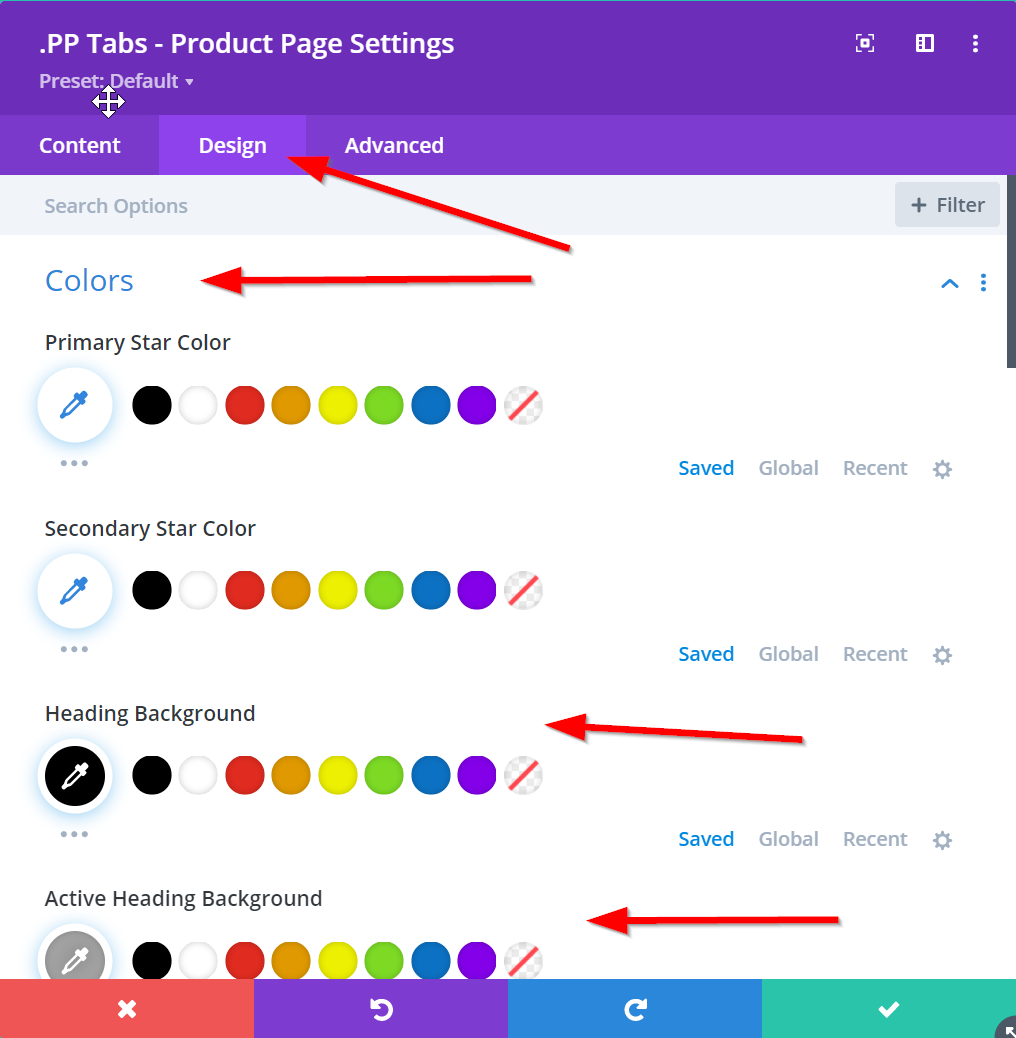Open the header three-dot options menu

(976, 43)
